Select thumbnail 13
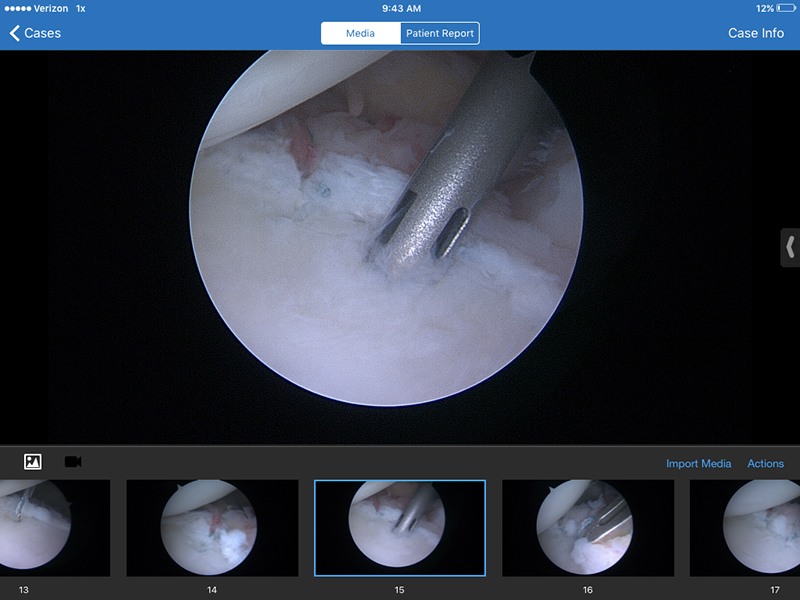Screen dimensions: 800x600 coord(55,528)
